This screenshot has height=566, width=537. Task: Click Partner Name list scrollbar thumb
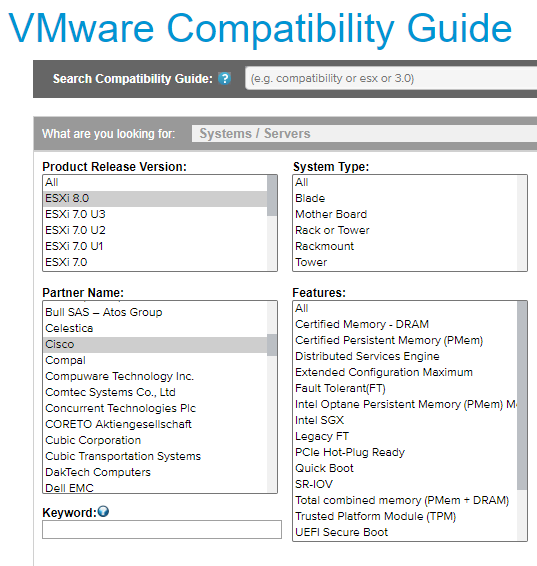tap(272, 345)
